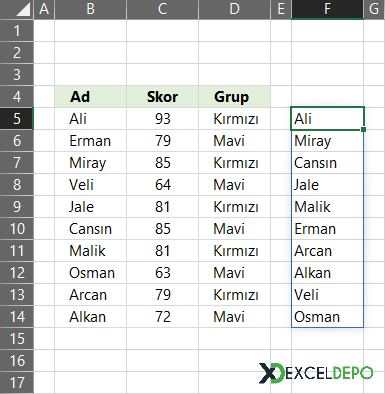
Task: Click the Grup header cell
Action: (x=234, y=97)
